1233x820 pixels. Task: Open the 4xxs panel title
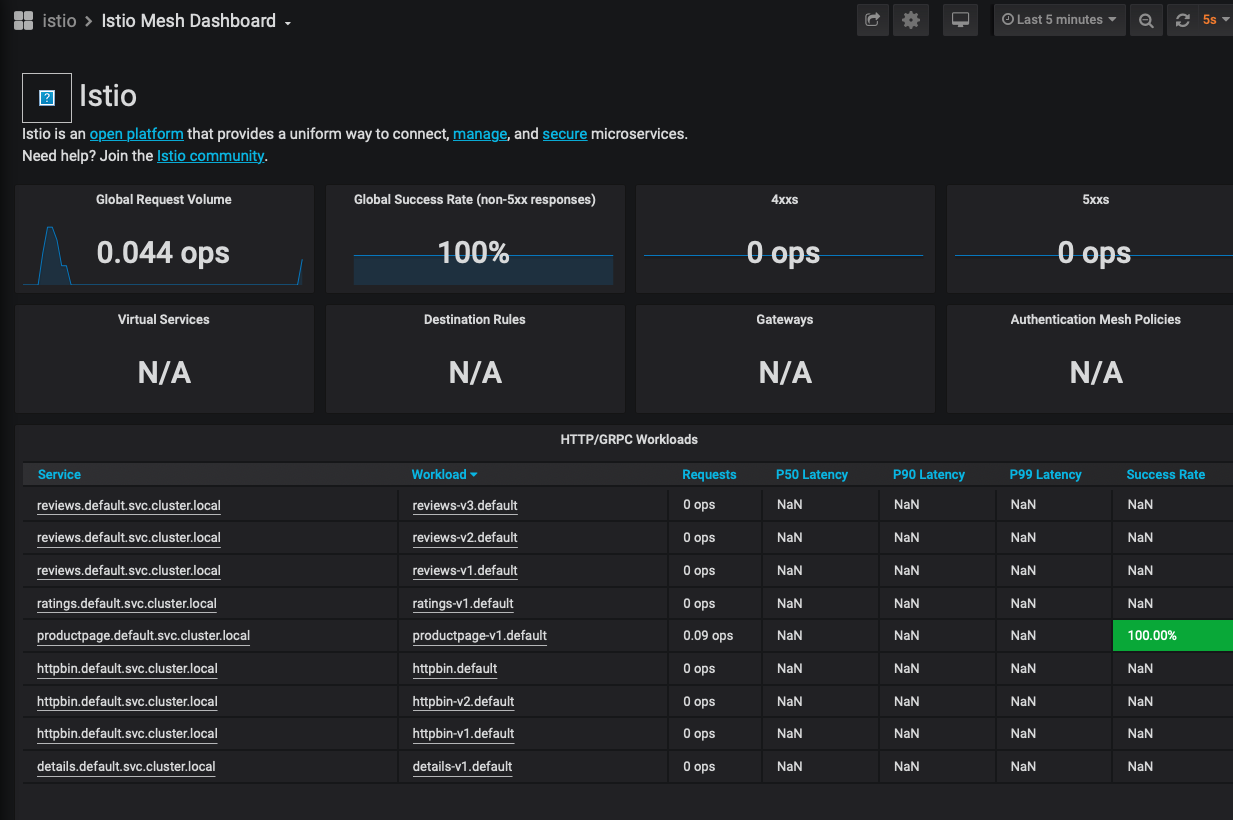tap(785, 200)
